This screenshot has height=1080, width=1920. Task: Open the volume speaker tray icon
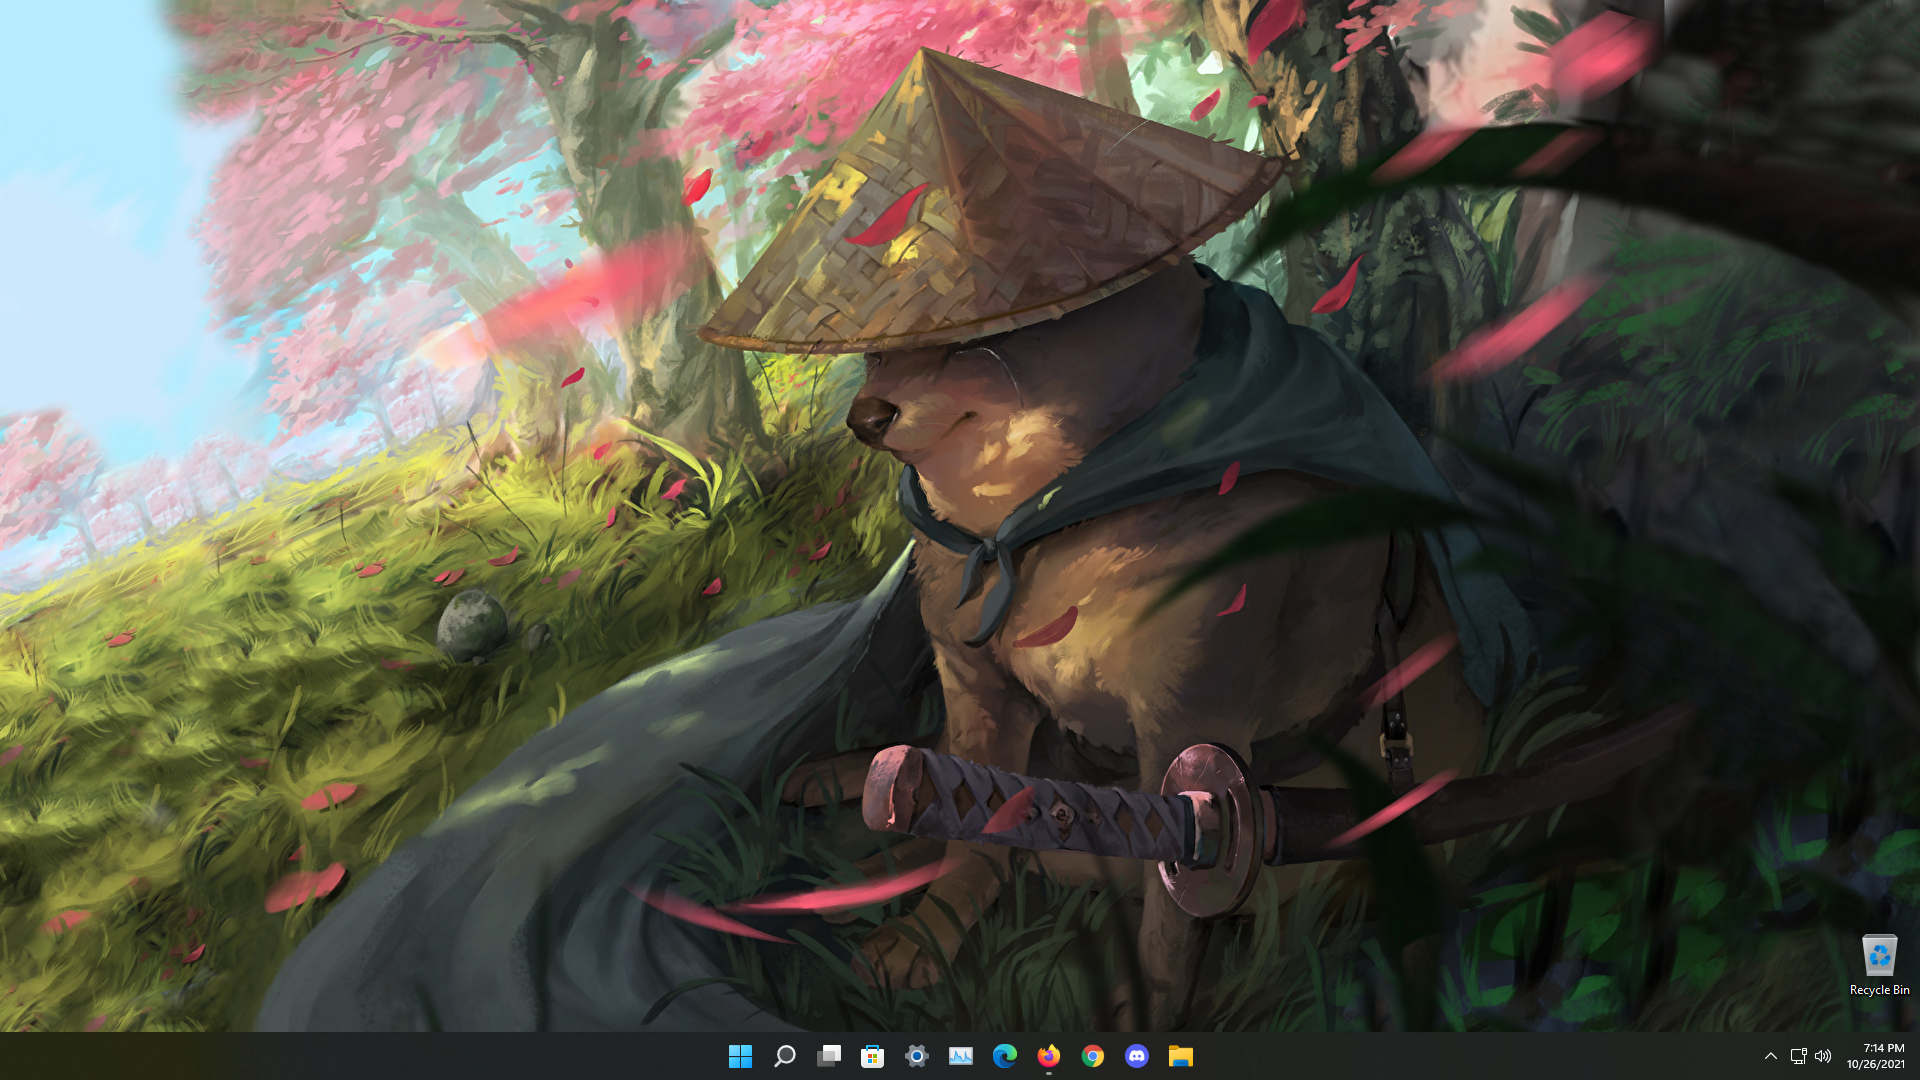pyautogui.click(x=1823, y=1056)
